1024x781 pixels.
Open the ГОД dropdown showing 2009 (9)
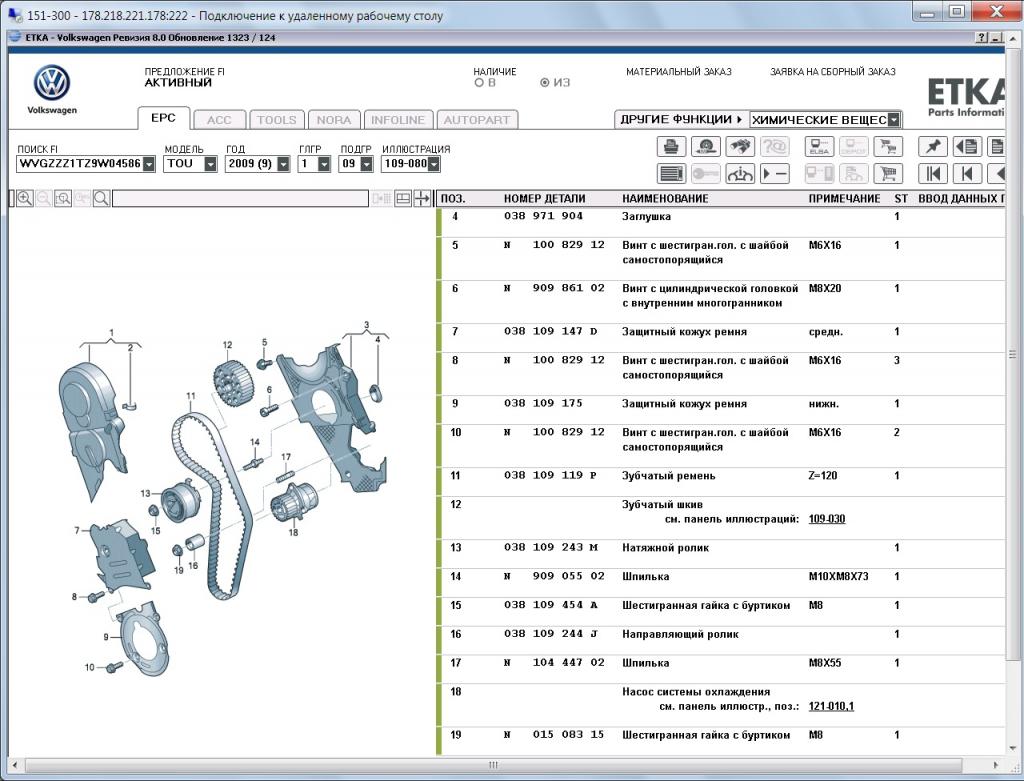coord(283,164)
